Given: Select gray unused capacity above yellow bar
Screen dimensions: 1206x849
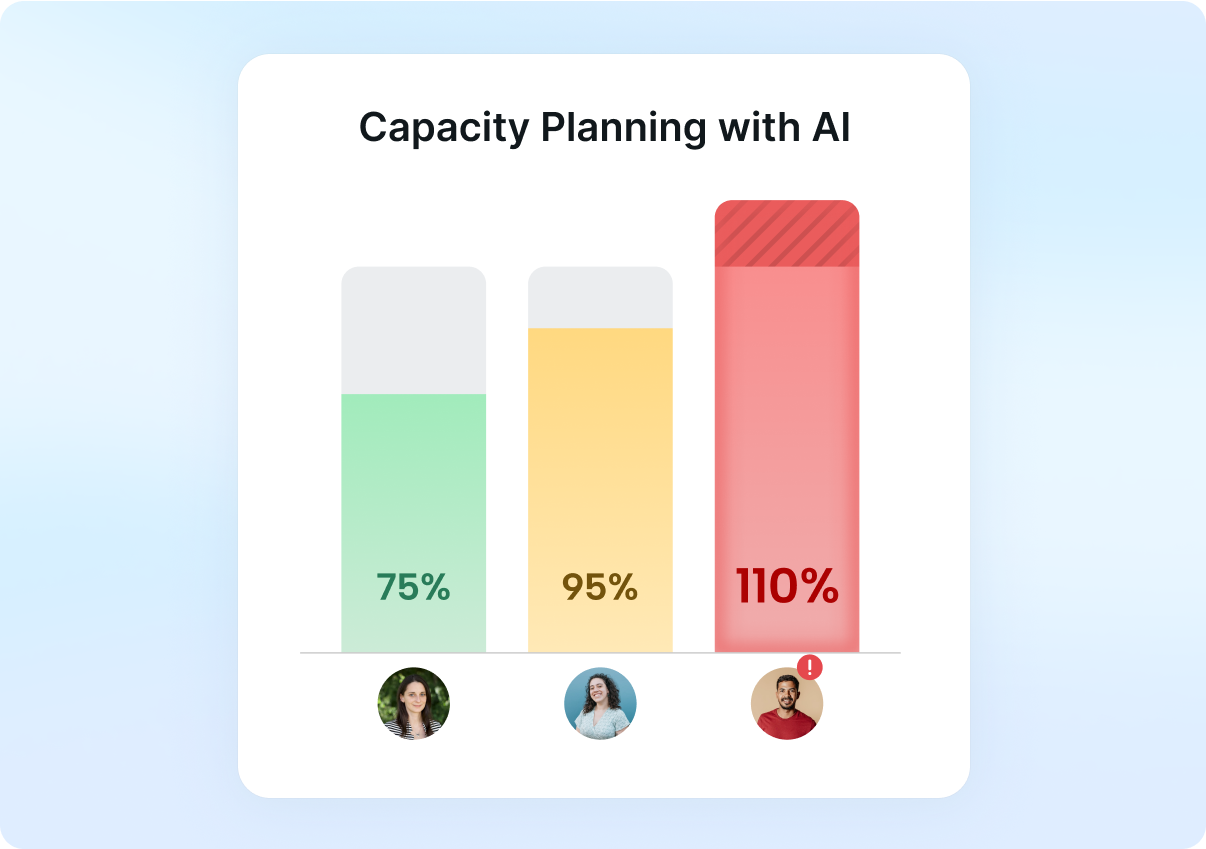Looking at the screenshot, I should pyautogui.click(x=600, y=298).
